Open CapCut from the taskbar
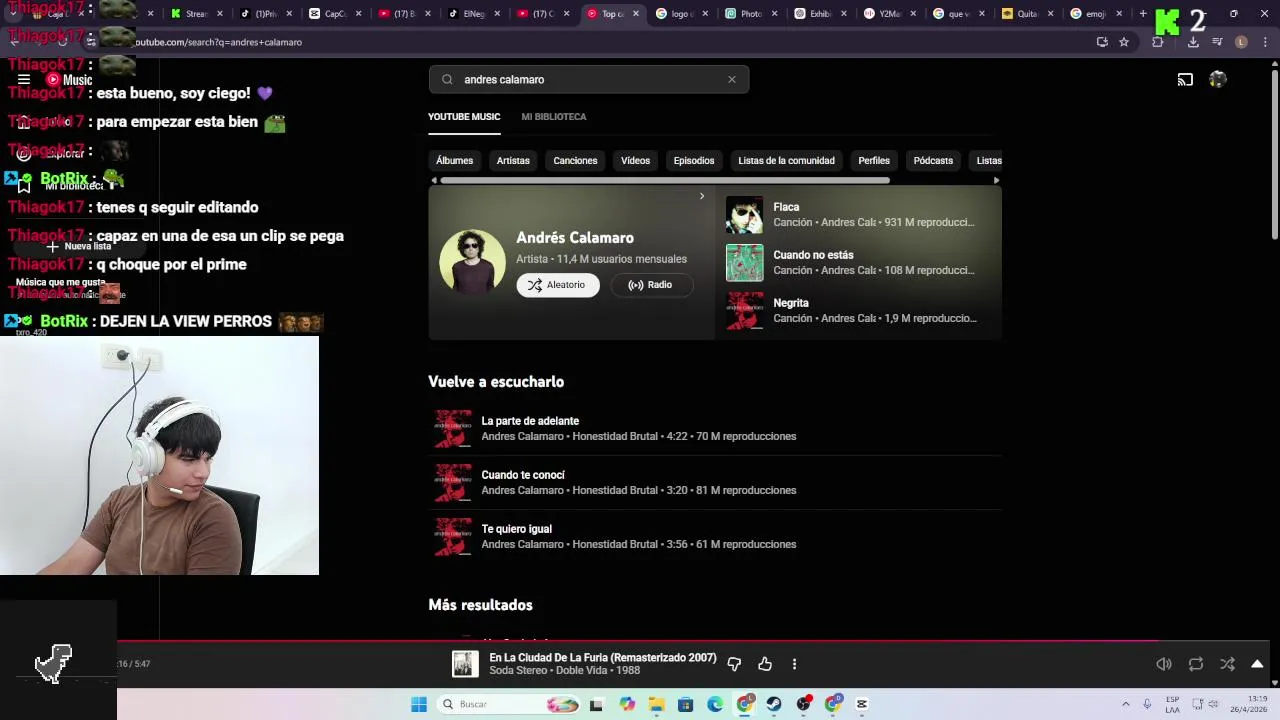 tap(862, 705)
